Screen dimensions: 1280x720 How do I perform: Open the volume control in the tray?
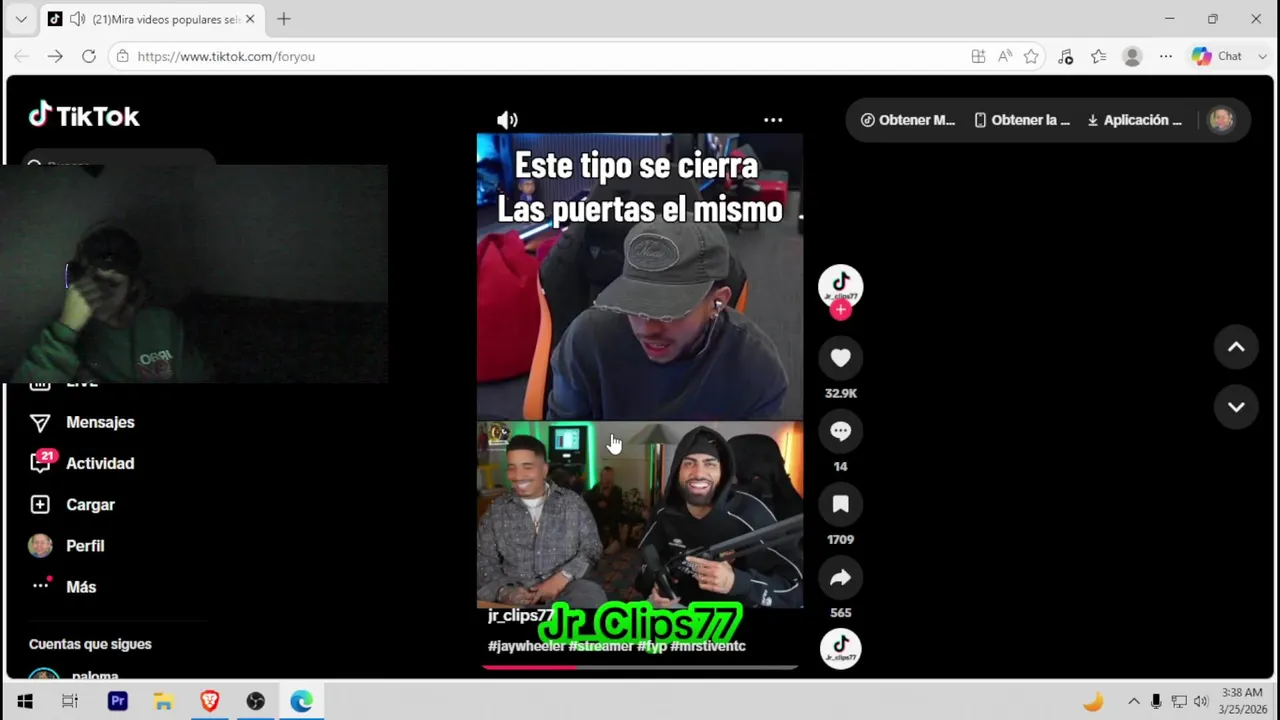point(1201,702)
